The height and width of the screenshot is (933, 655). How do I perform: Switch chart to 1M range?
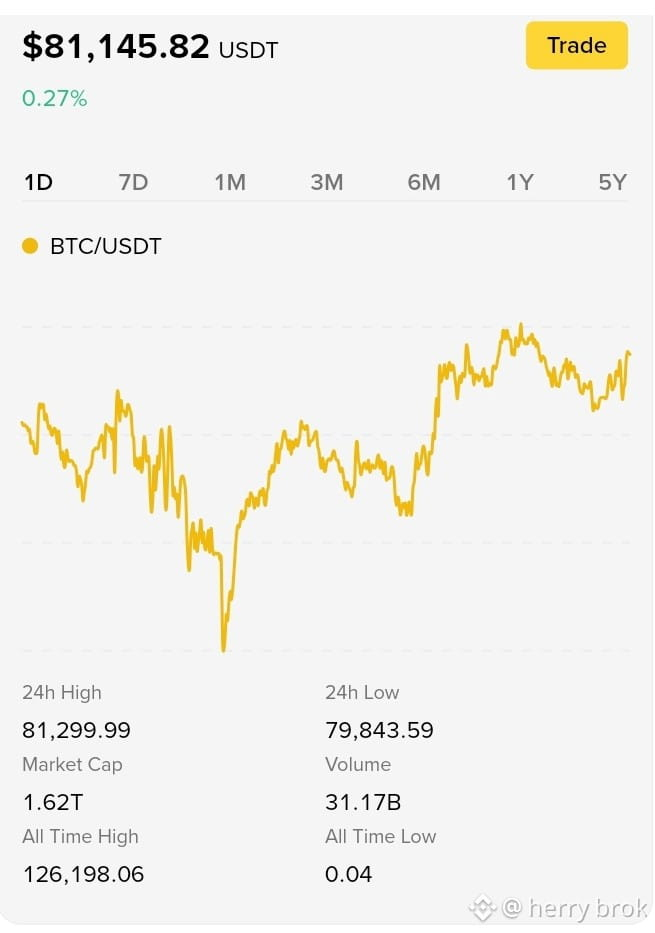pos(230,182)
